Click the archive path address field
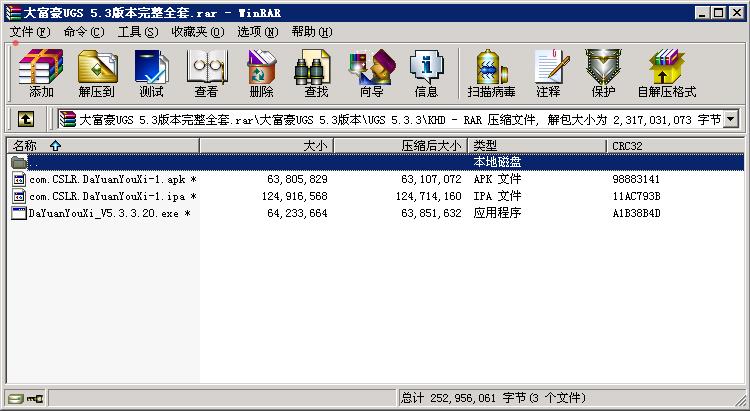This screenshot has width=750, height=411. [399, 119]
